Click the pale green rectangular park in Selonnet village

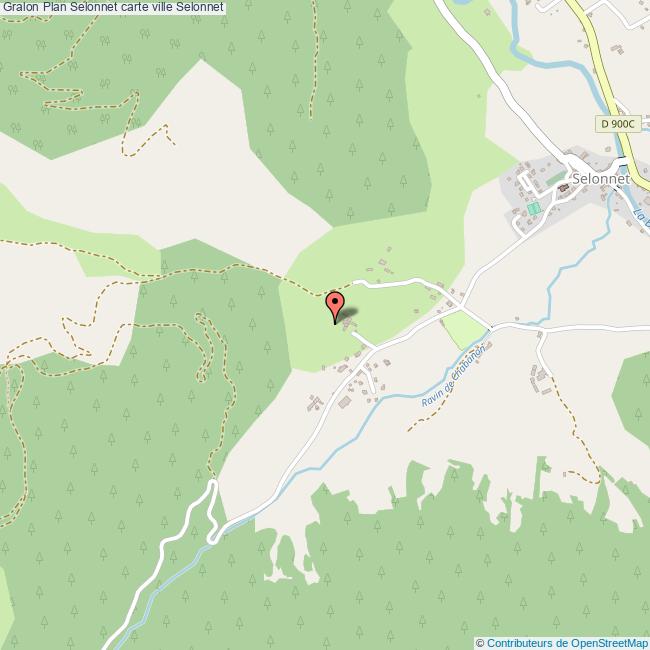(x=555, y=179)
